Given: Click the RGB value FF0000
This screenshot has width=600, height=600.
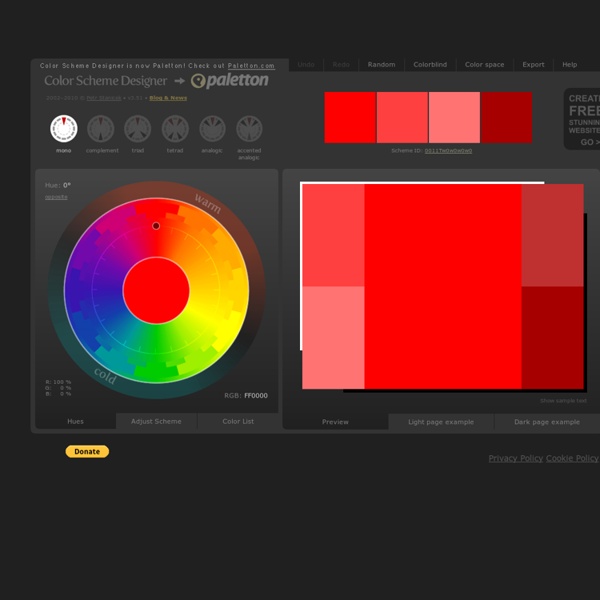Looking at the screenshot, I should [x=256, y=396].
